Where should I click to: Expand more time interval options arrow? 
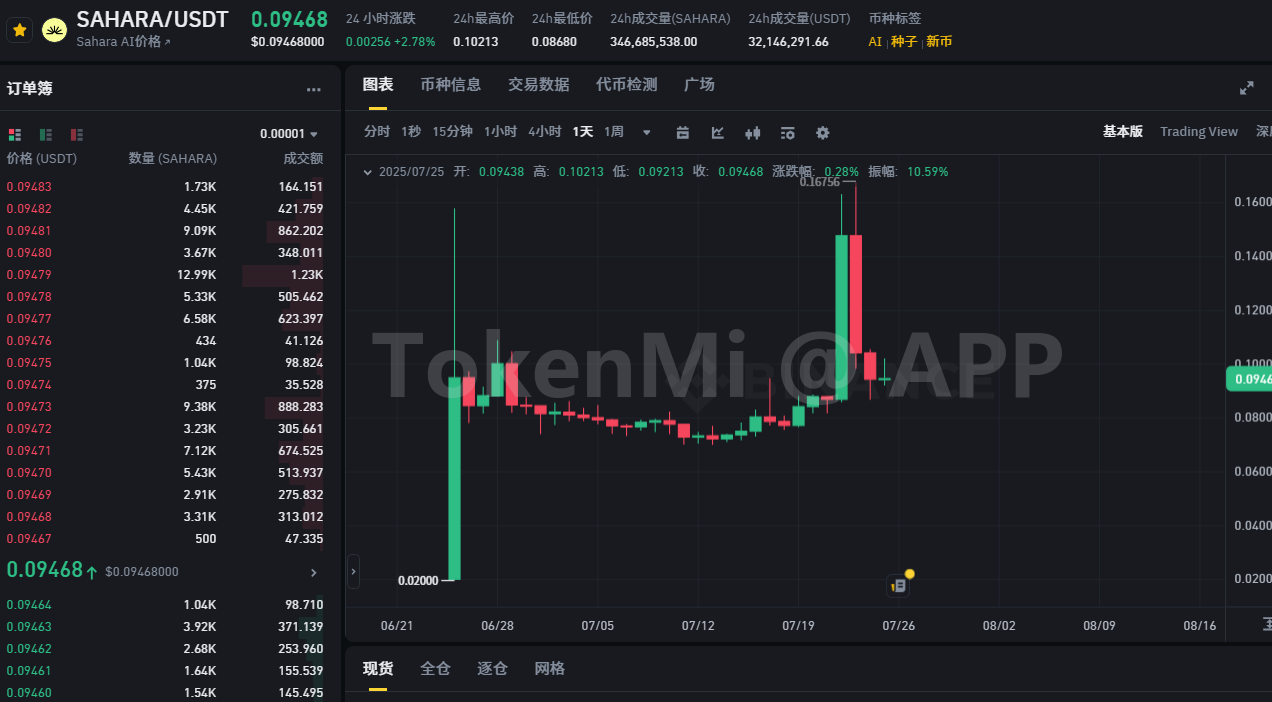coord(646,133)
